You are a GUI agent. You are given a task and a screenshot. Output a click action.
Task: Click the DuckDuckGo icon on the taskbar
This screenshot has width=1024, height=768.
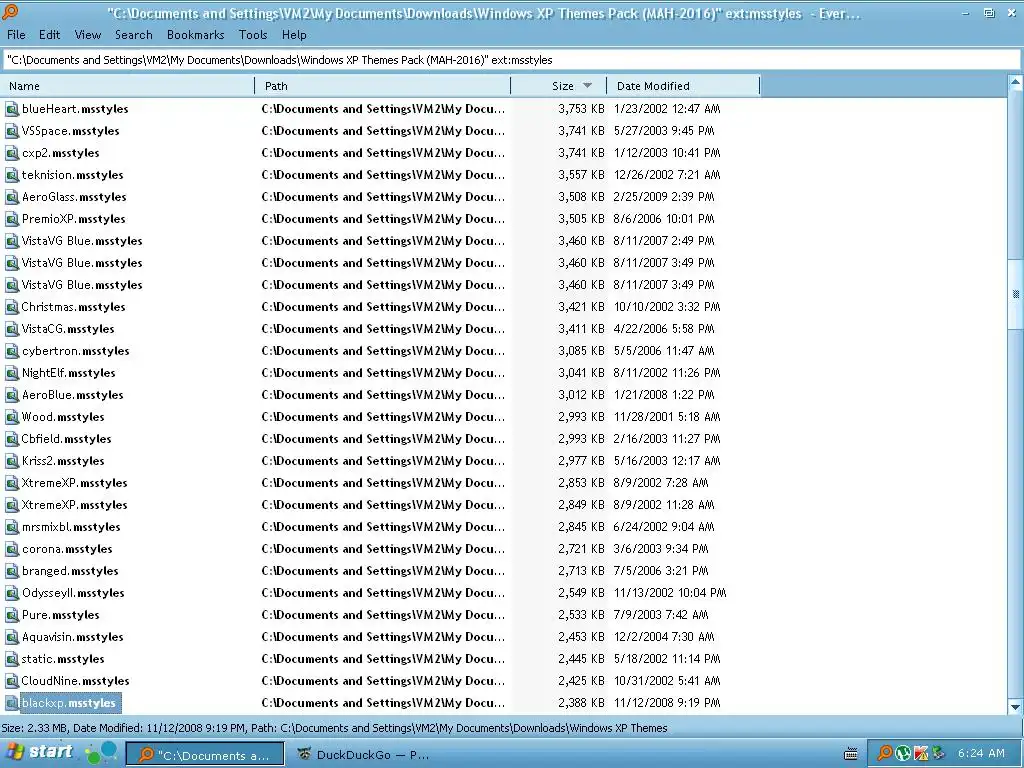tap(304, 754)
